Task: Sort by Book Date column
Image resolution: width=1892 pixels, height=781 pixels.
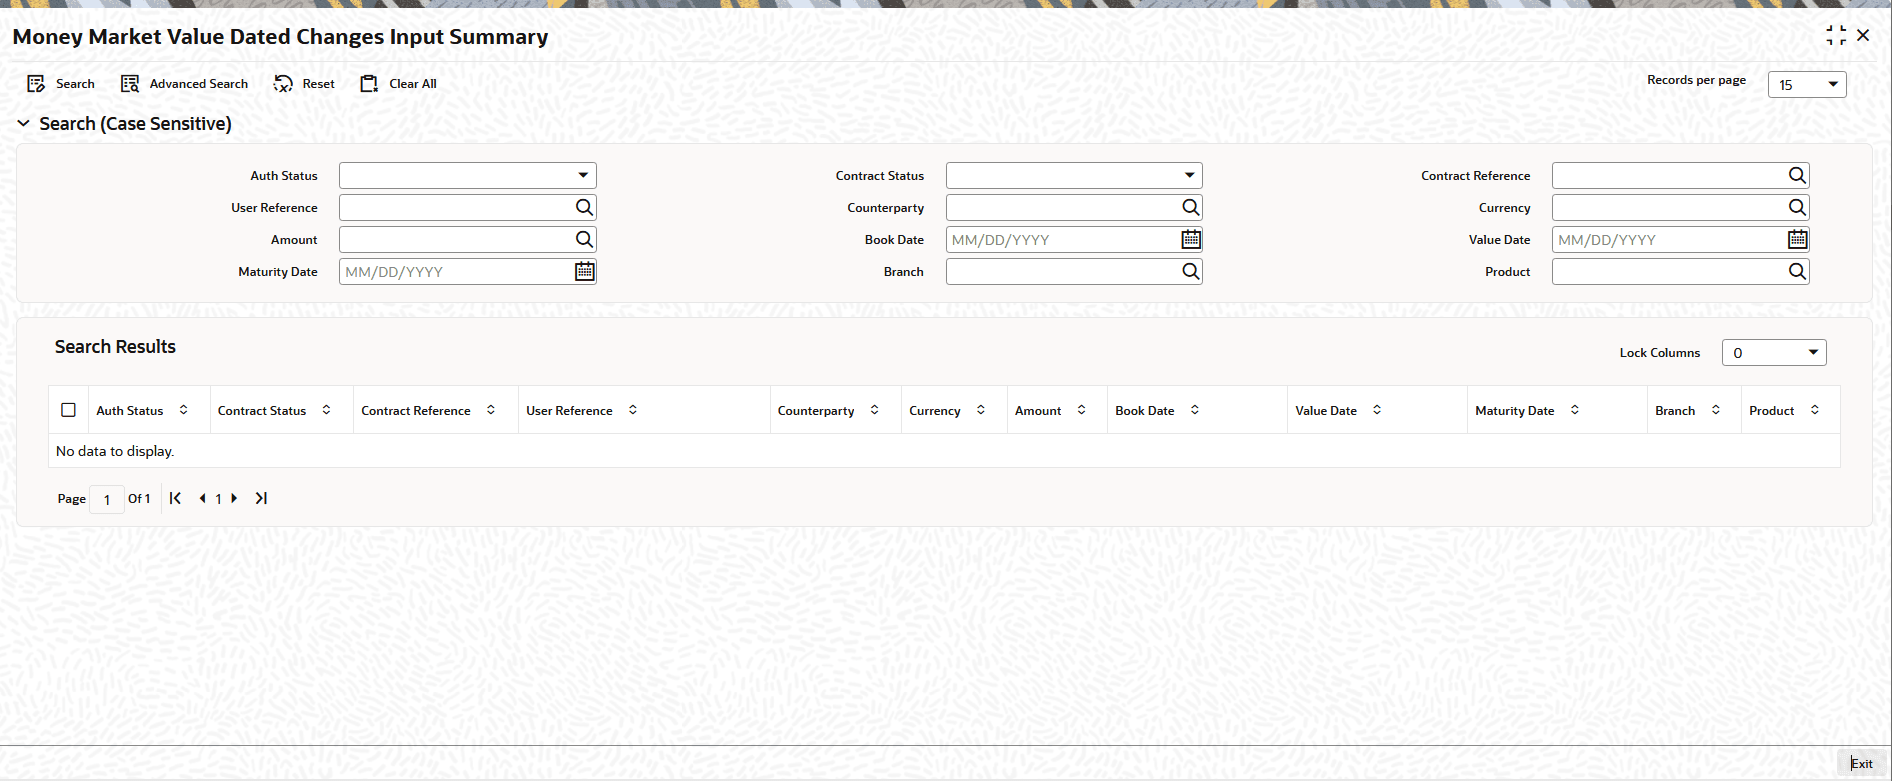Action: 1195,410
